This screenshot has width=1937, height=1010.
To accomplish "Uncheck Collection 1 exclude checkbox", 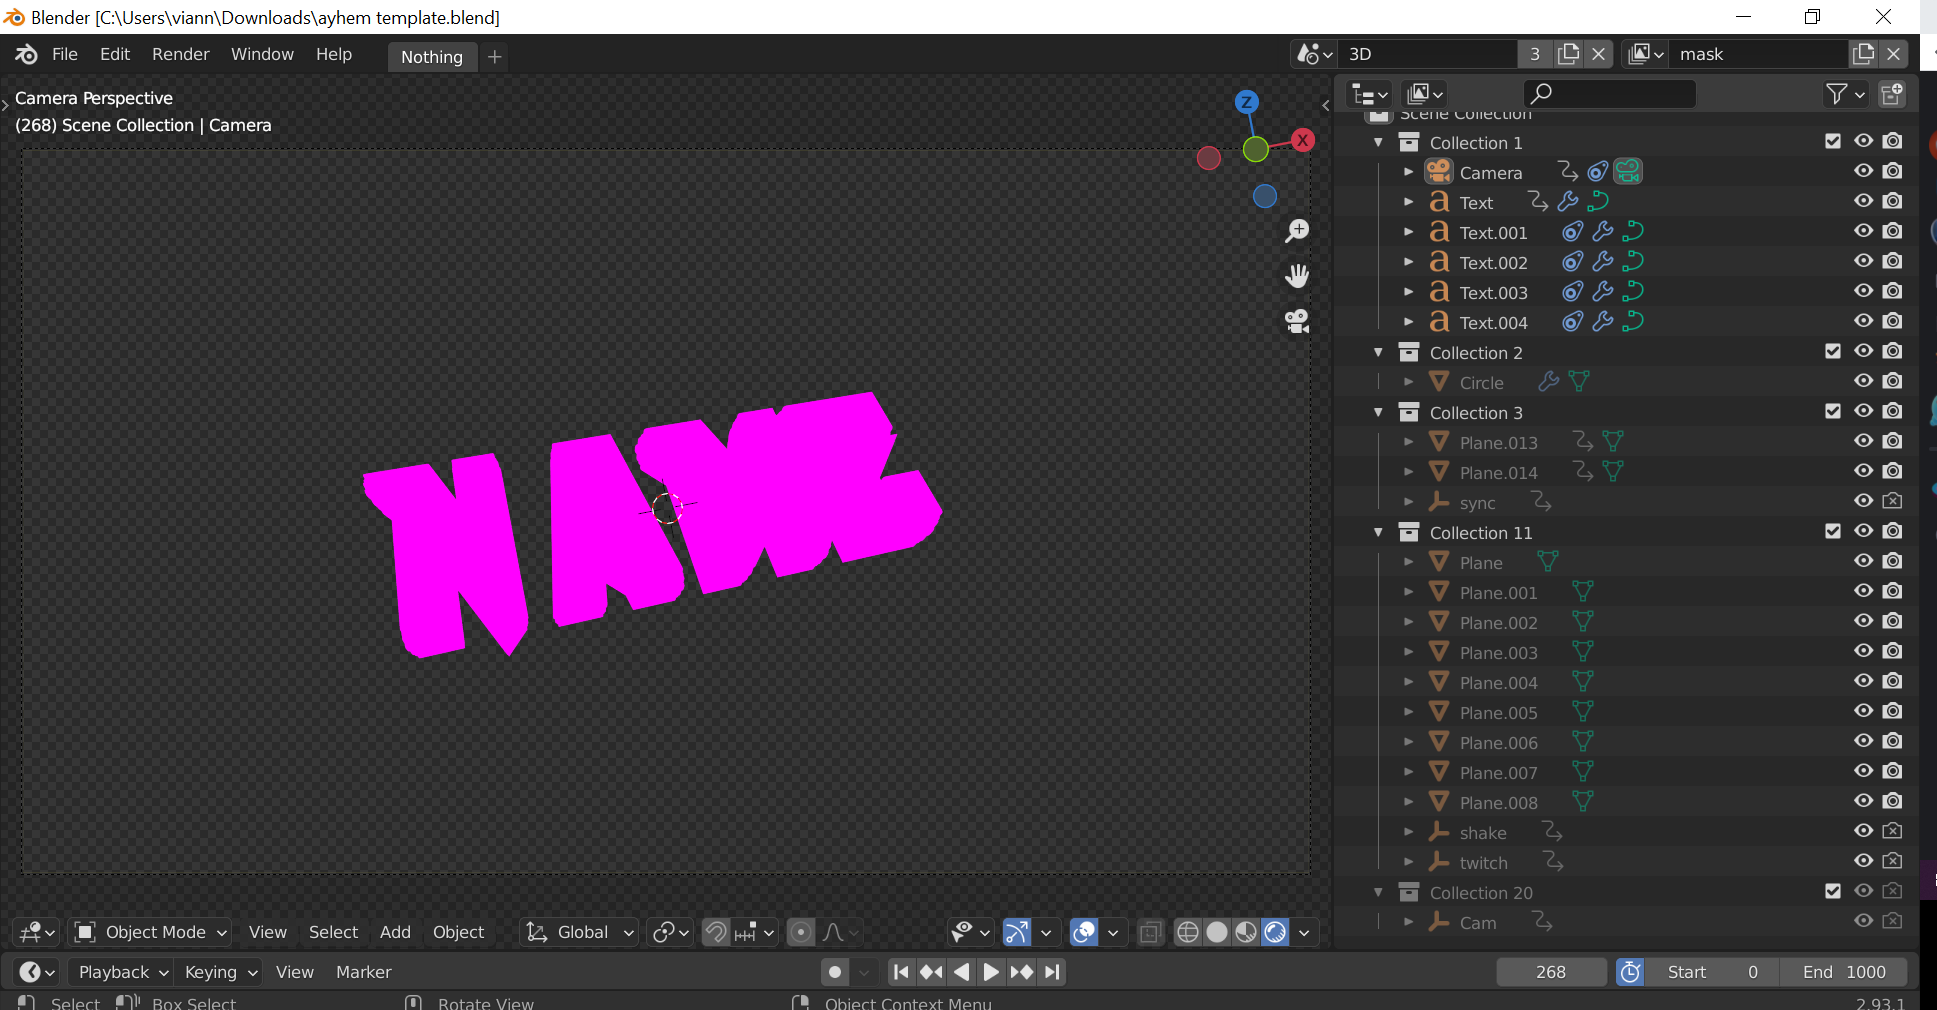I will [1833, 141].
